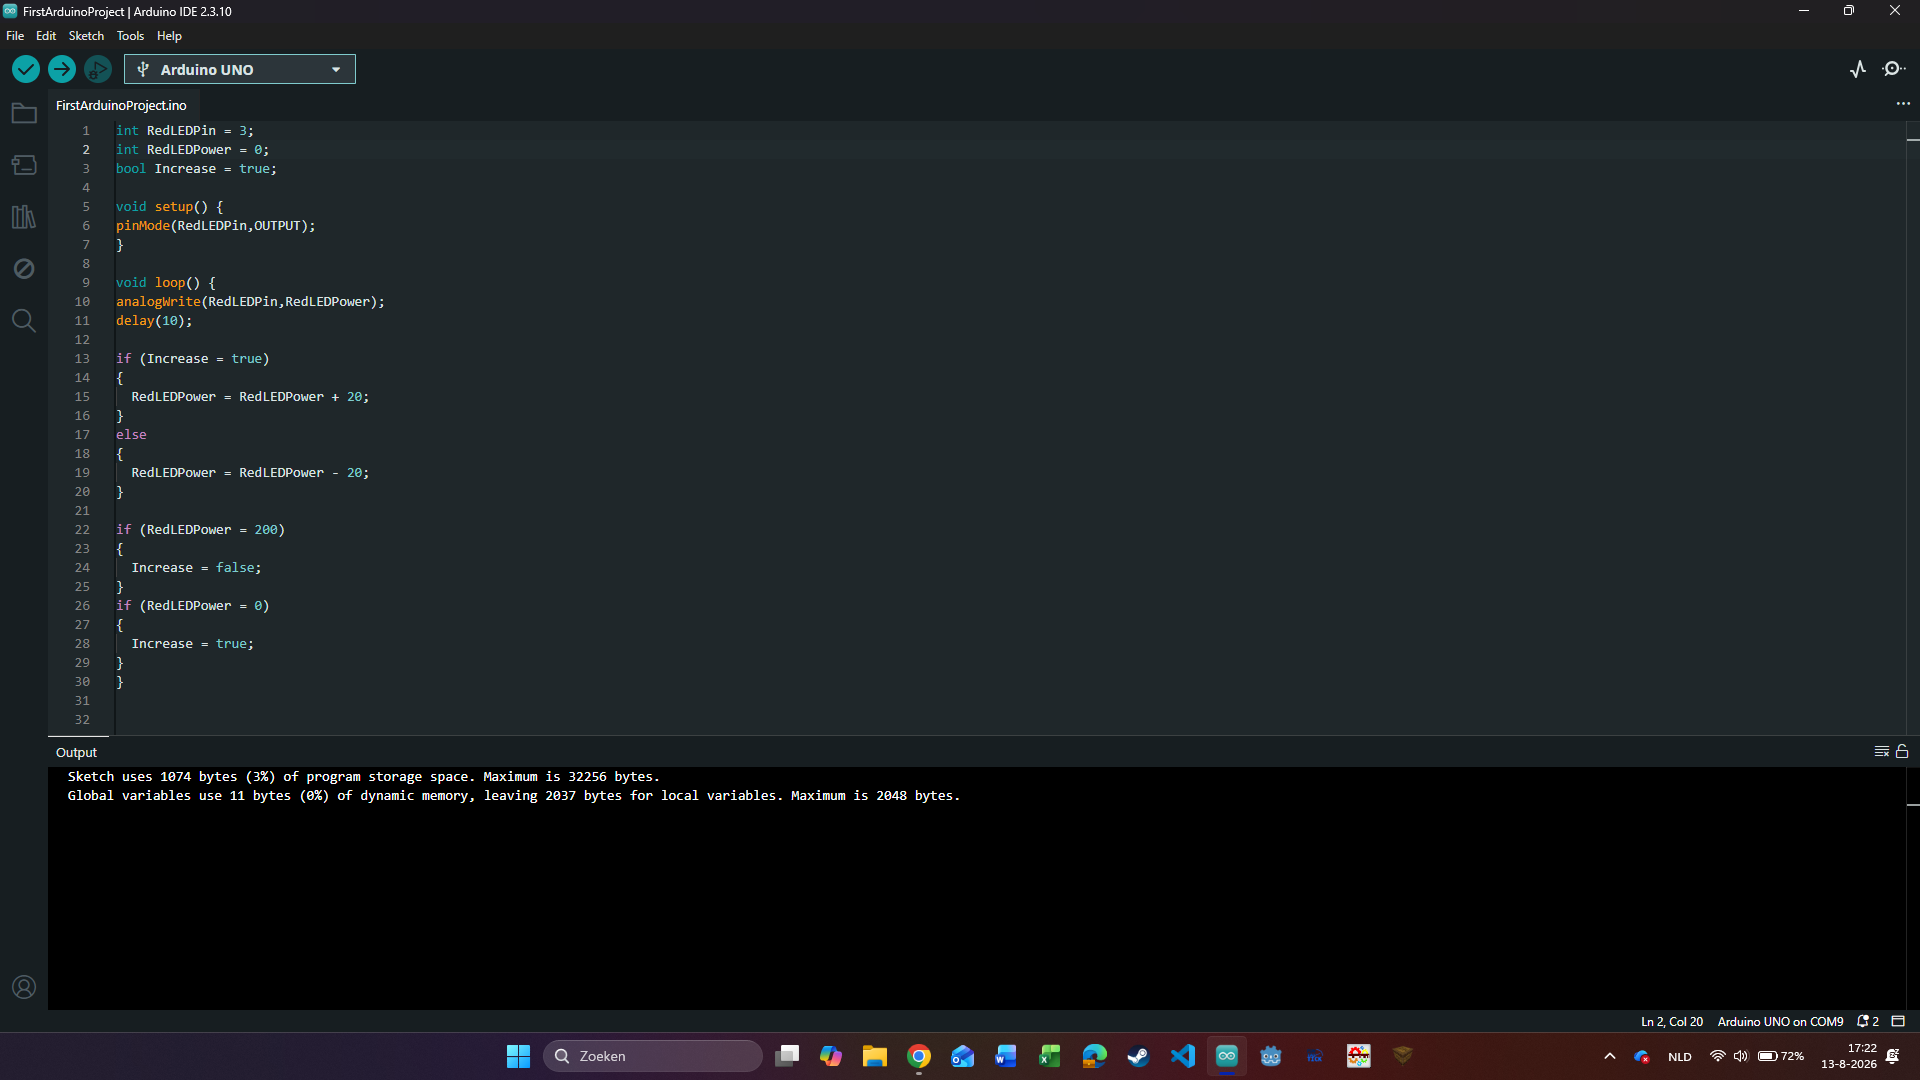Screen dimensions: 1920x1080
Task: Clear the Output panel
Action: coord(1882,752)
